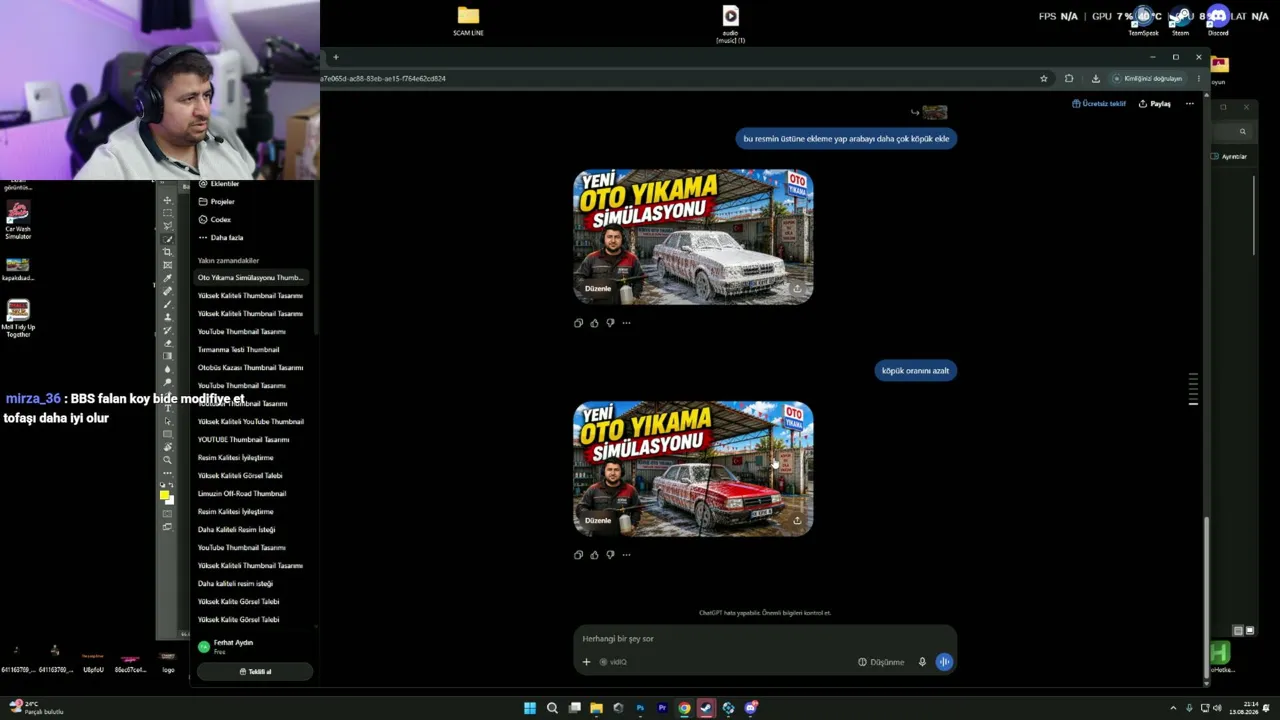
Task: Open the audio (music) desktop file
Action: (x=731, y=24)
